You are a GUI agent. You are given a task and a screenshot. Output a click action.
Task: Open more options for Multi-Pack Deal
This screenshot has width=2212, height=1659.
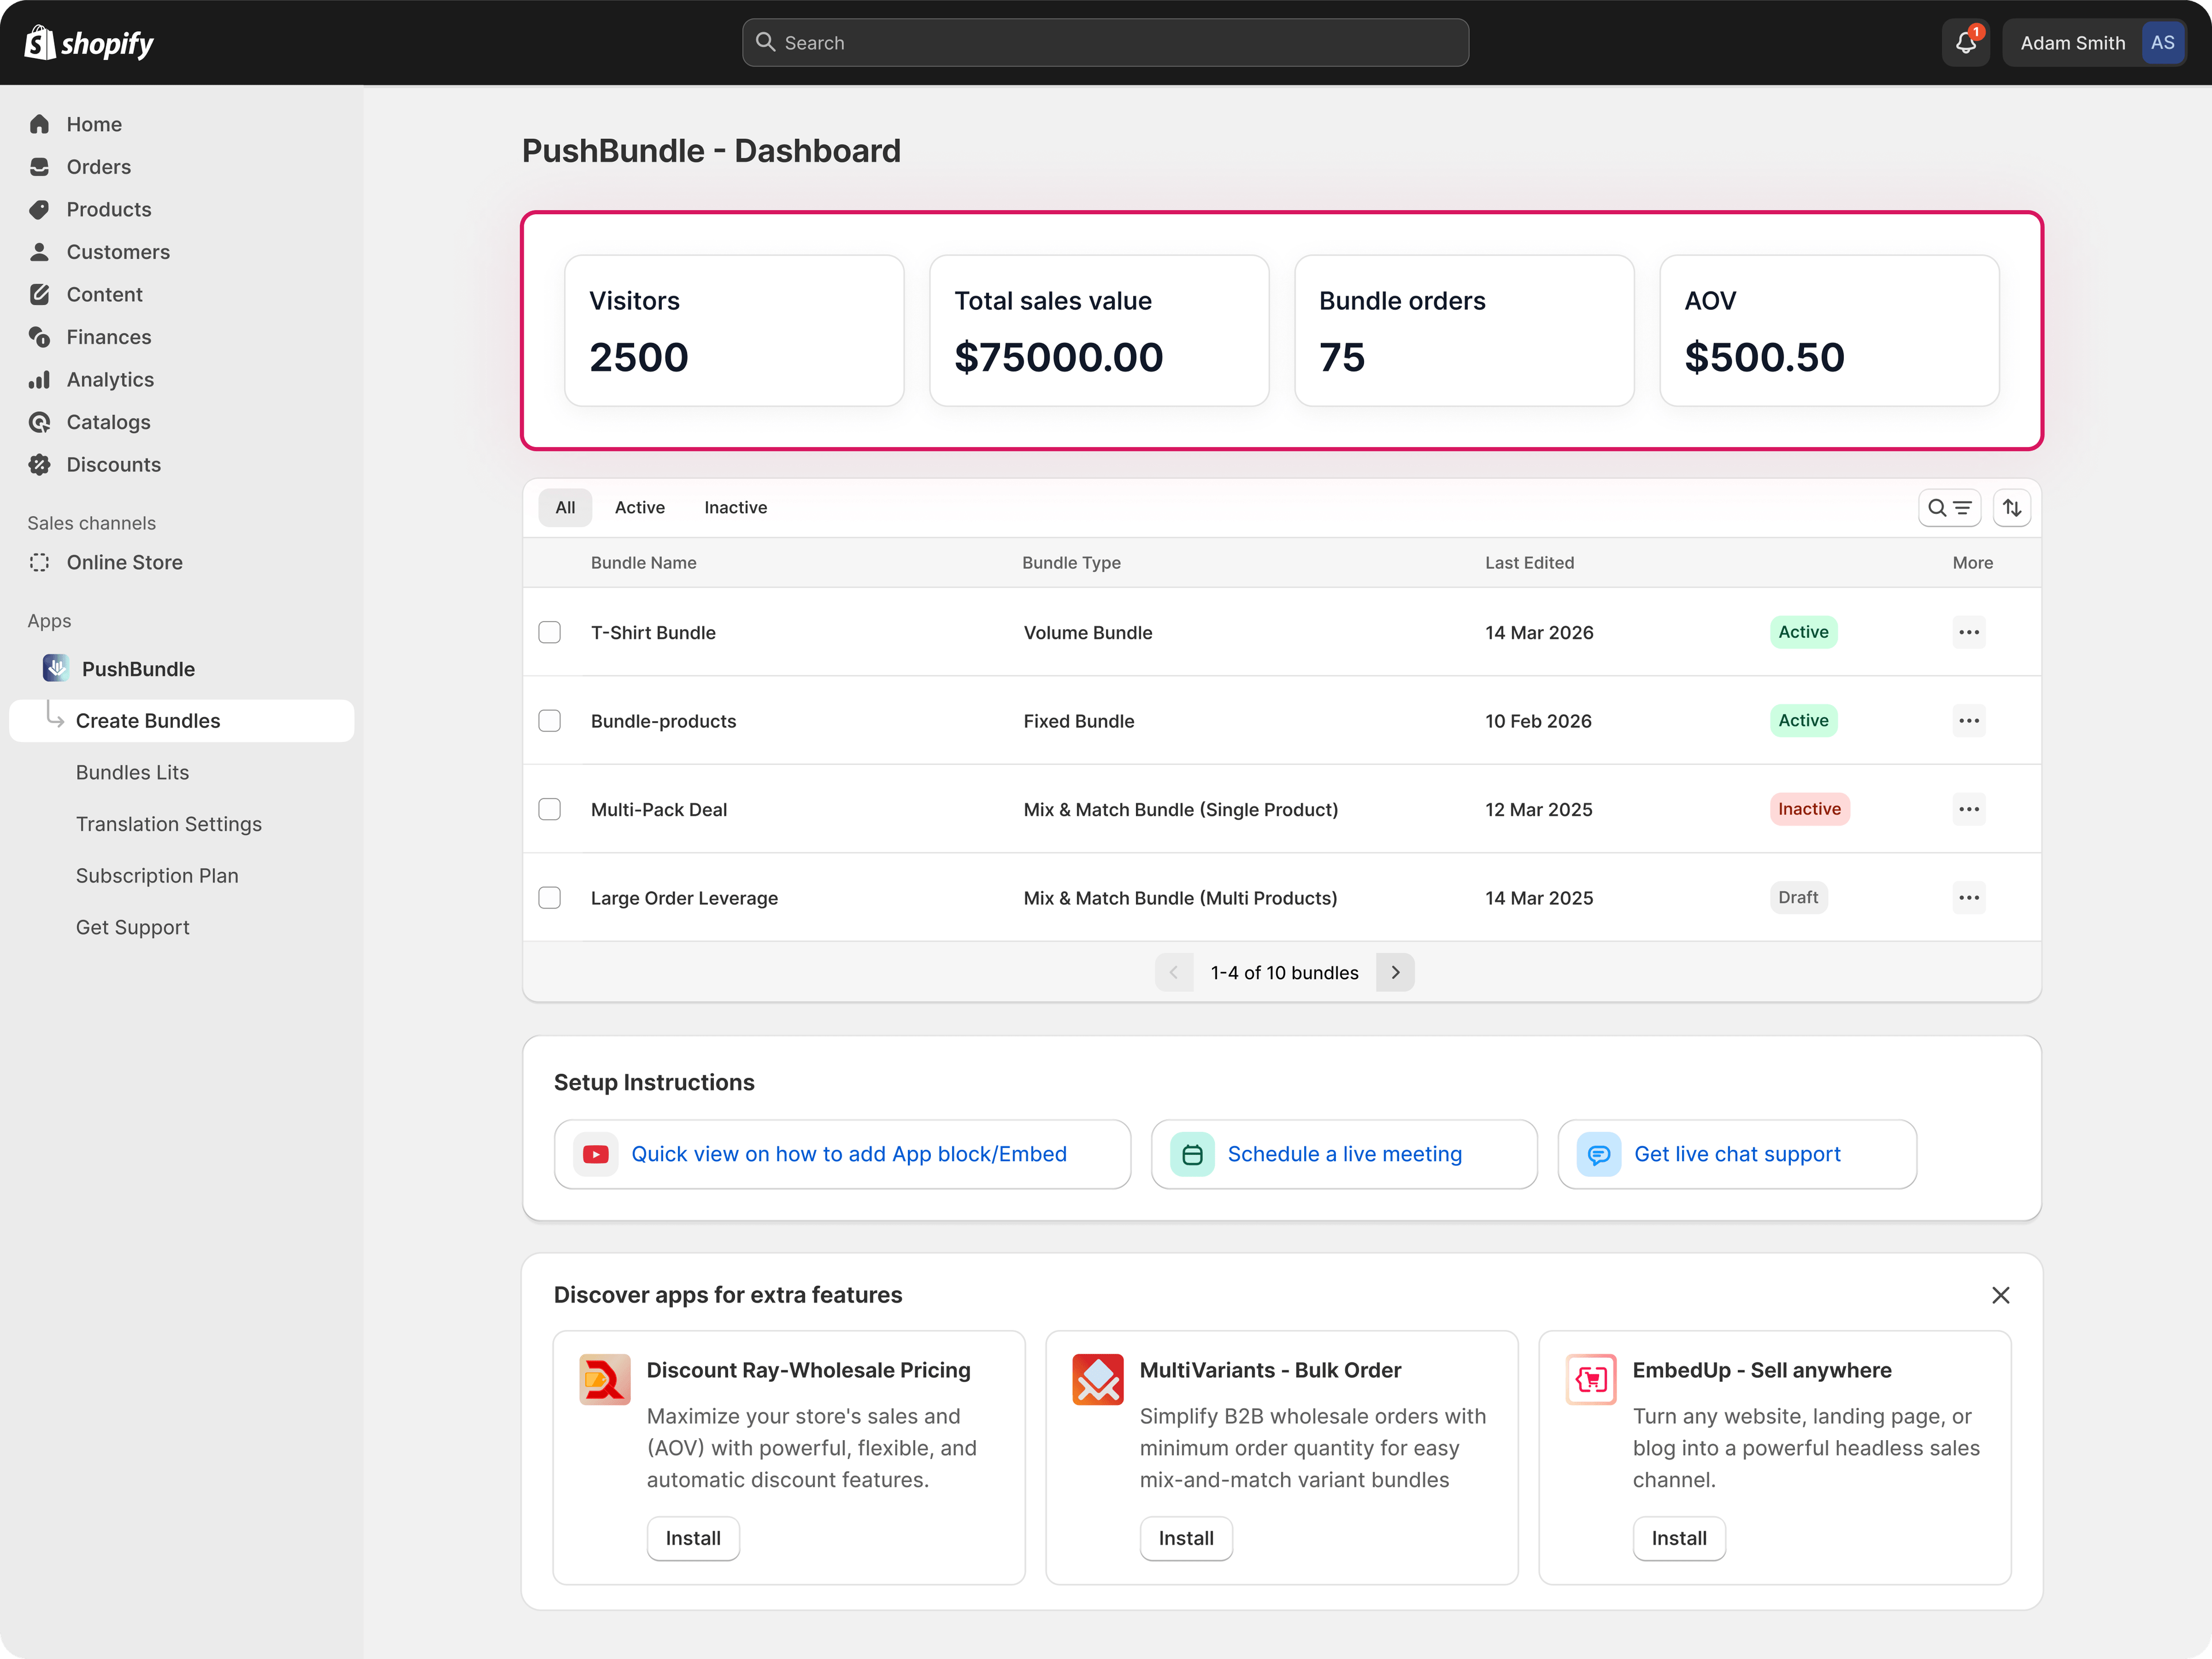tap(1969, 809)
